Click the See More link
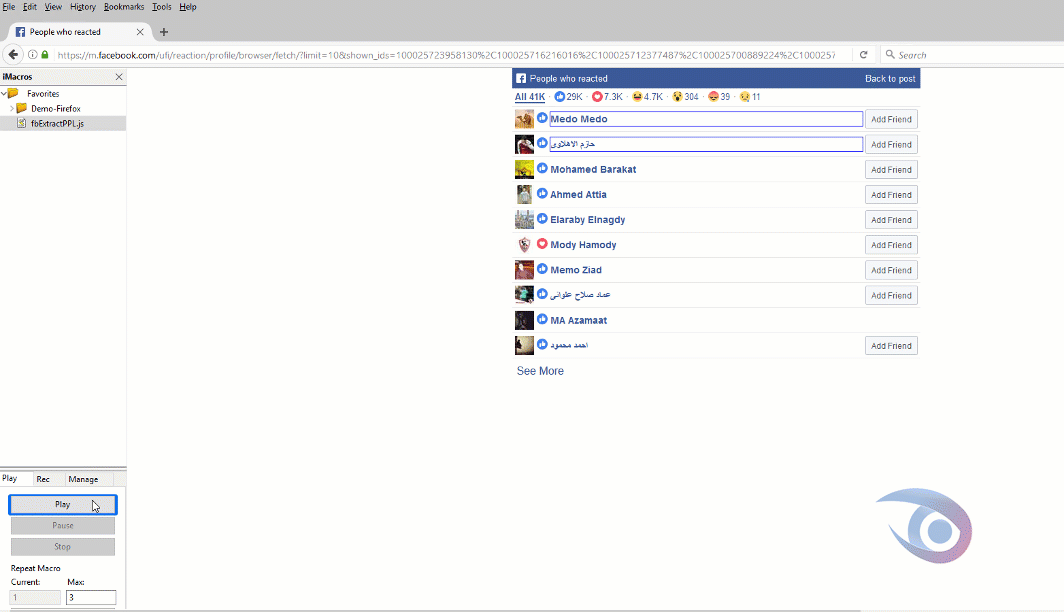This screenshot has height=612, width=1064. tap(540, 371)
